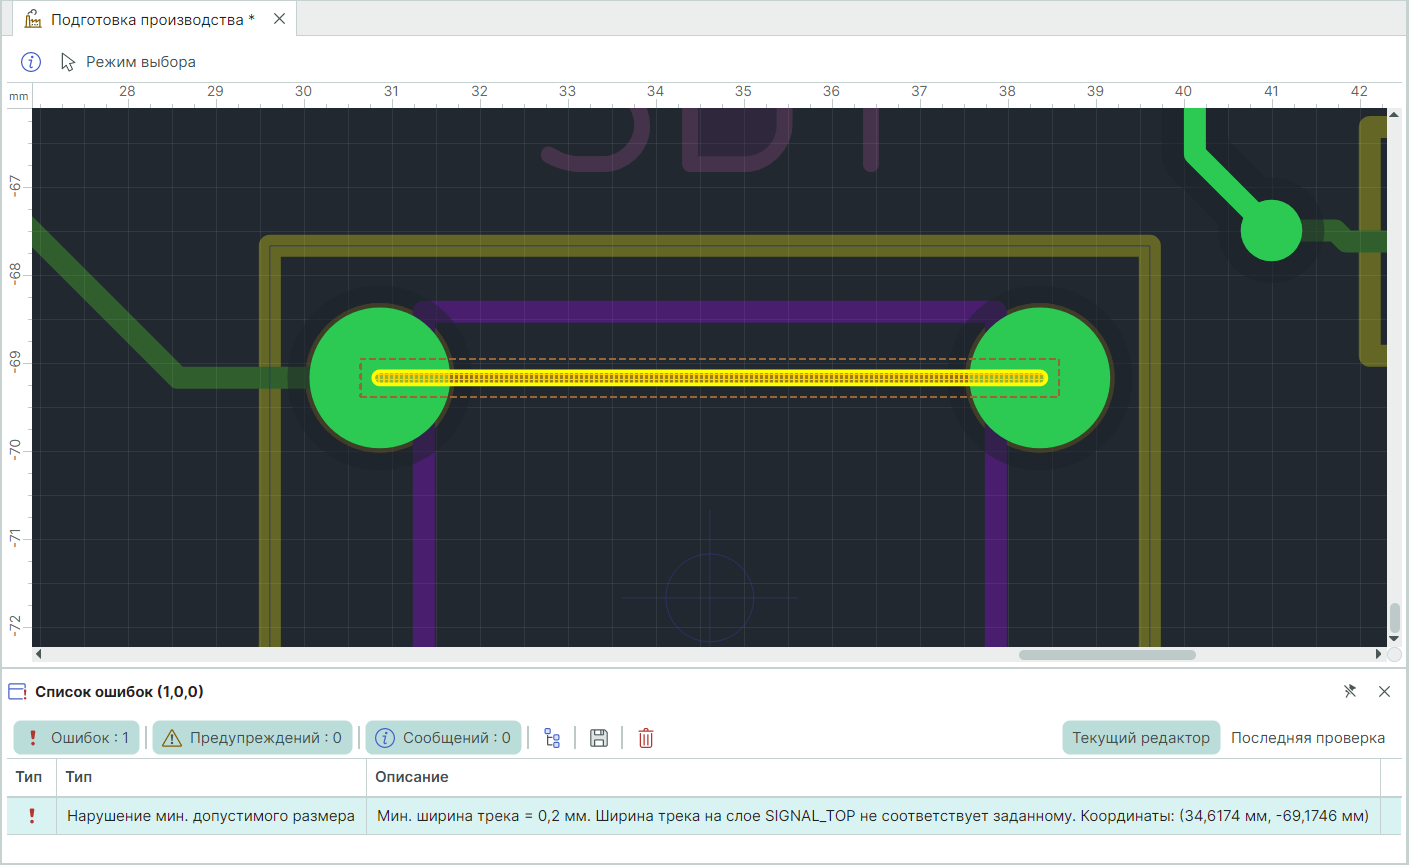Toggle the Ошибок: 1 filter
The image size is (1409, 865).
tap(77, 738)
